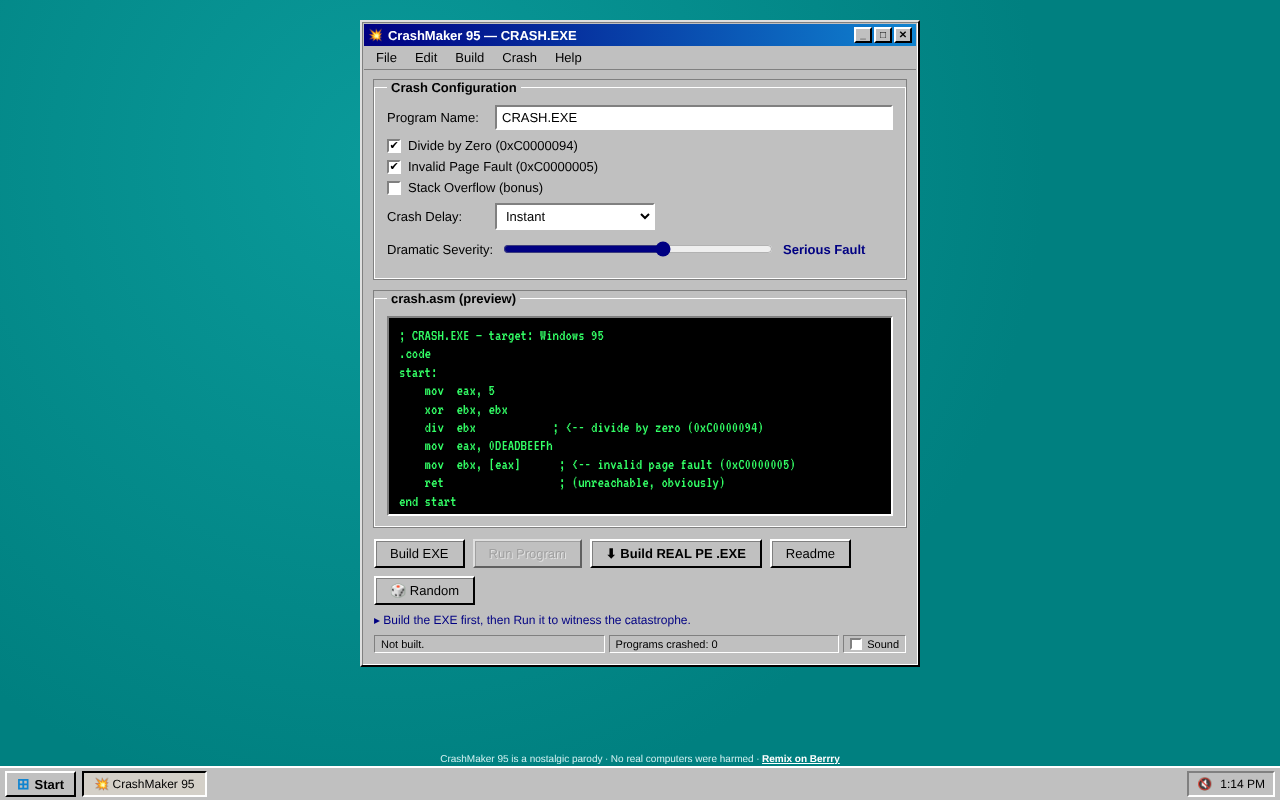Screen dimensions: 1280x800
Task: Click into the Program Name field
Action: pyautogui.click(x=694, y=118)
